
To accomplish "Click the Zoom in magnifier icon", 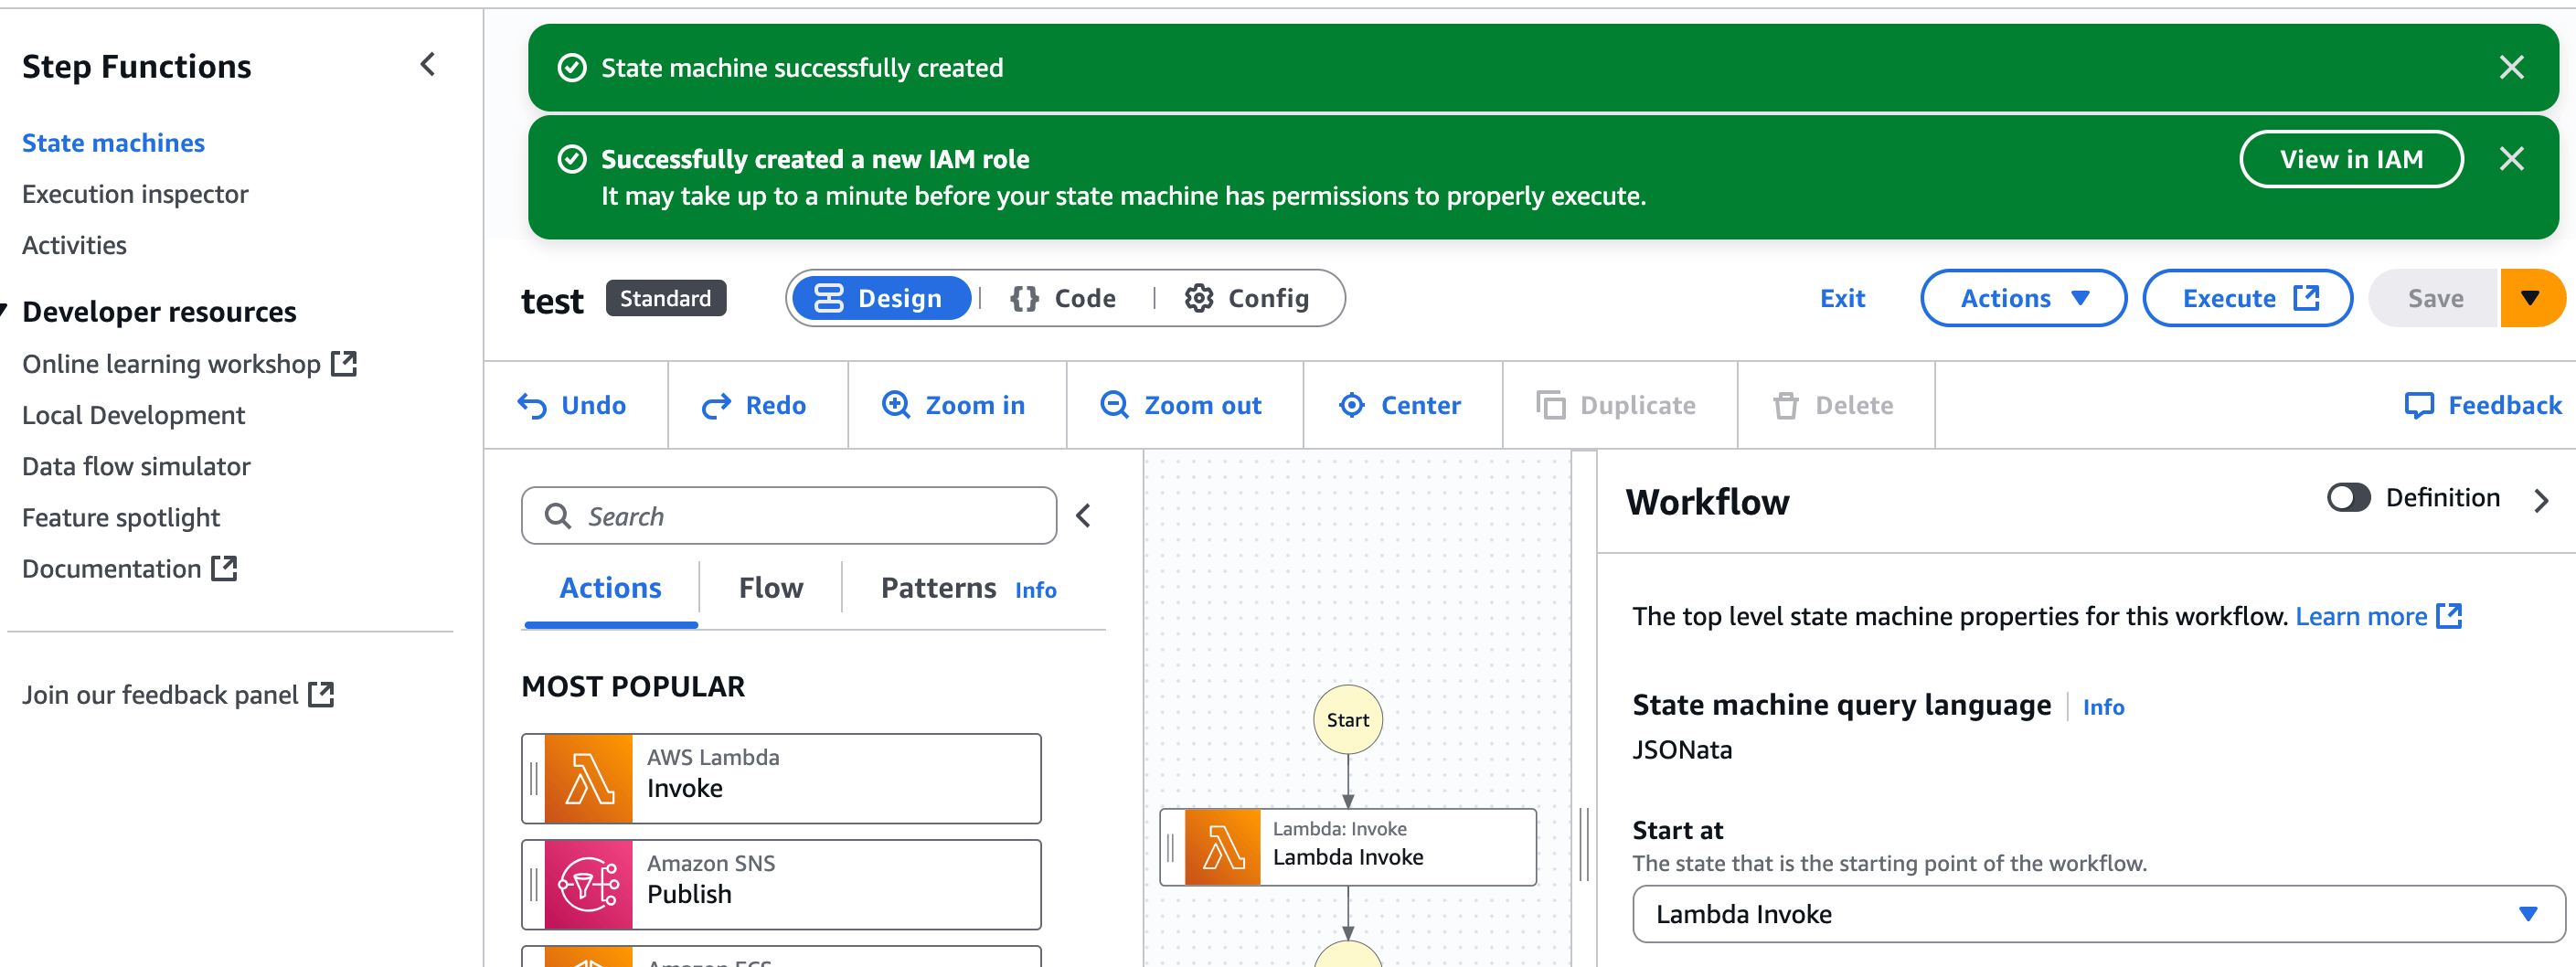I will coord(896,405).
